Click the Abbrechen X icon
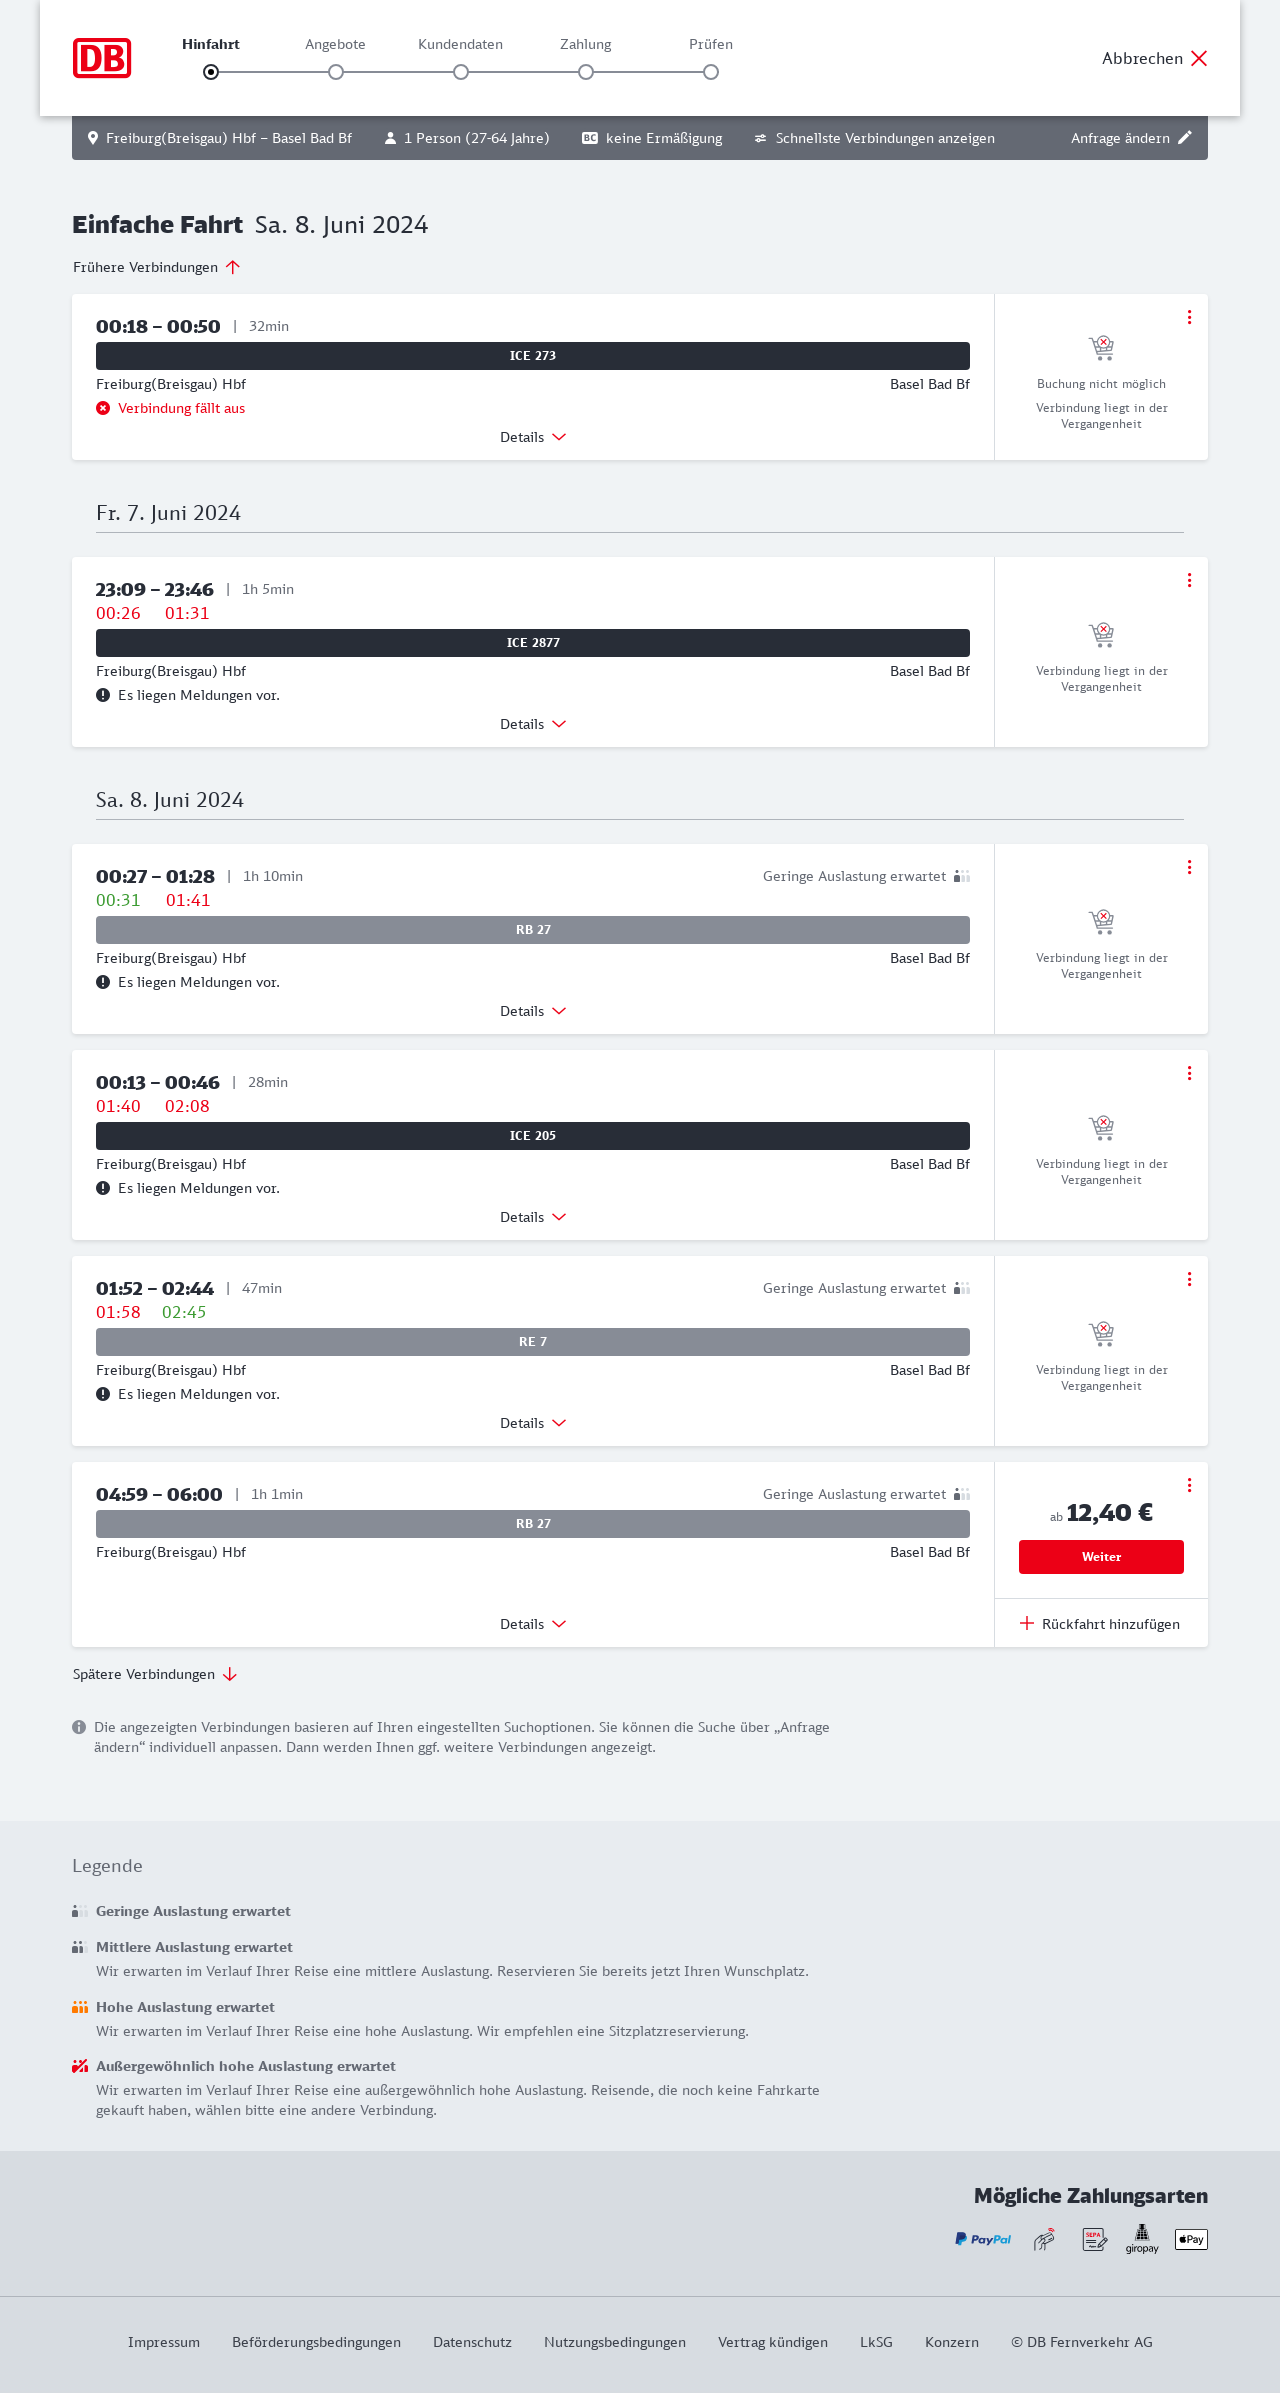This screenshot has height=2393, width=1280. [x=1199, y=58]
